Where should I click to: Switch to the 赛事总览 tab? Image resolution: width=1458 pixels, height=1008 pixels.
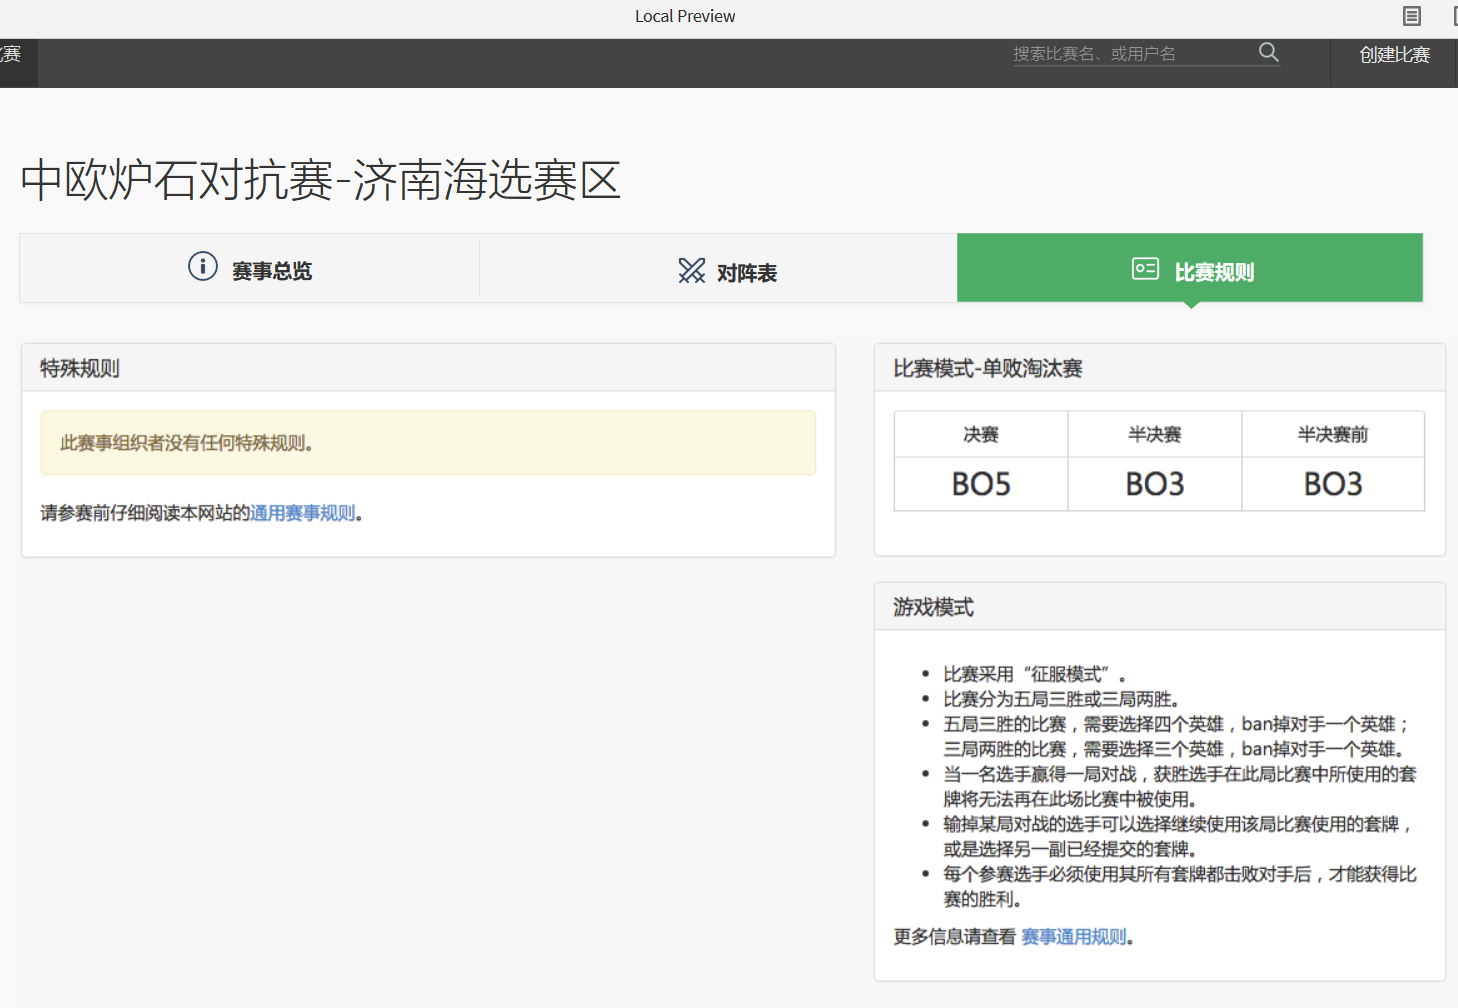coord(250,268)
